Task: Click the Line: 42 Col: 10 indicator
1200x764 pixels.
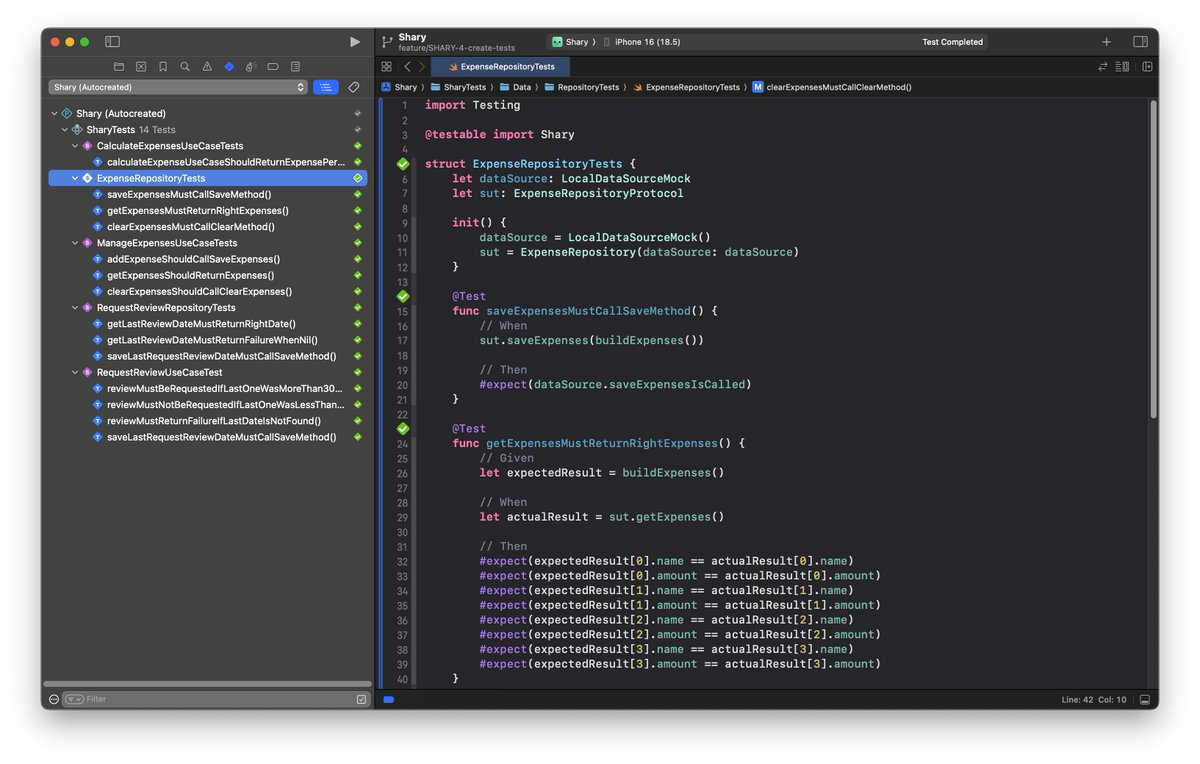Action: coord(1094,700)
